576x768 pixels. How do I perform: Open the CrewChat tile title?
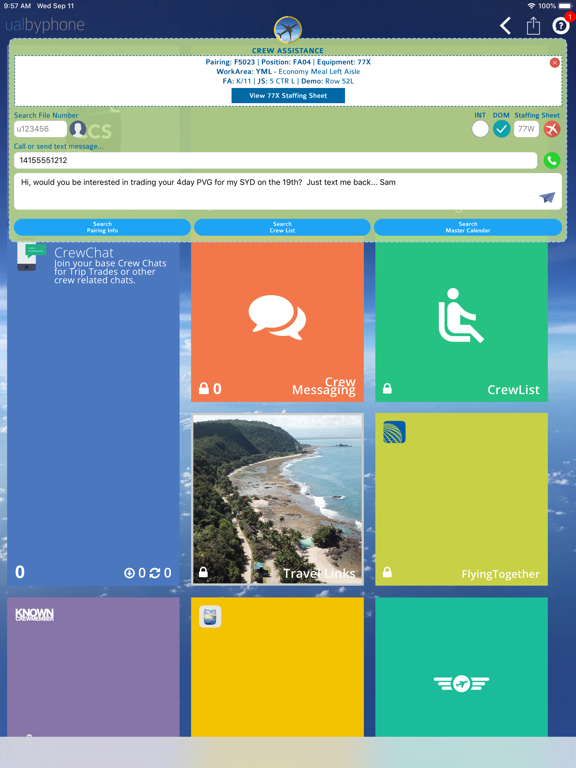(84, 253)
